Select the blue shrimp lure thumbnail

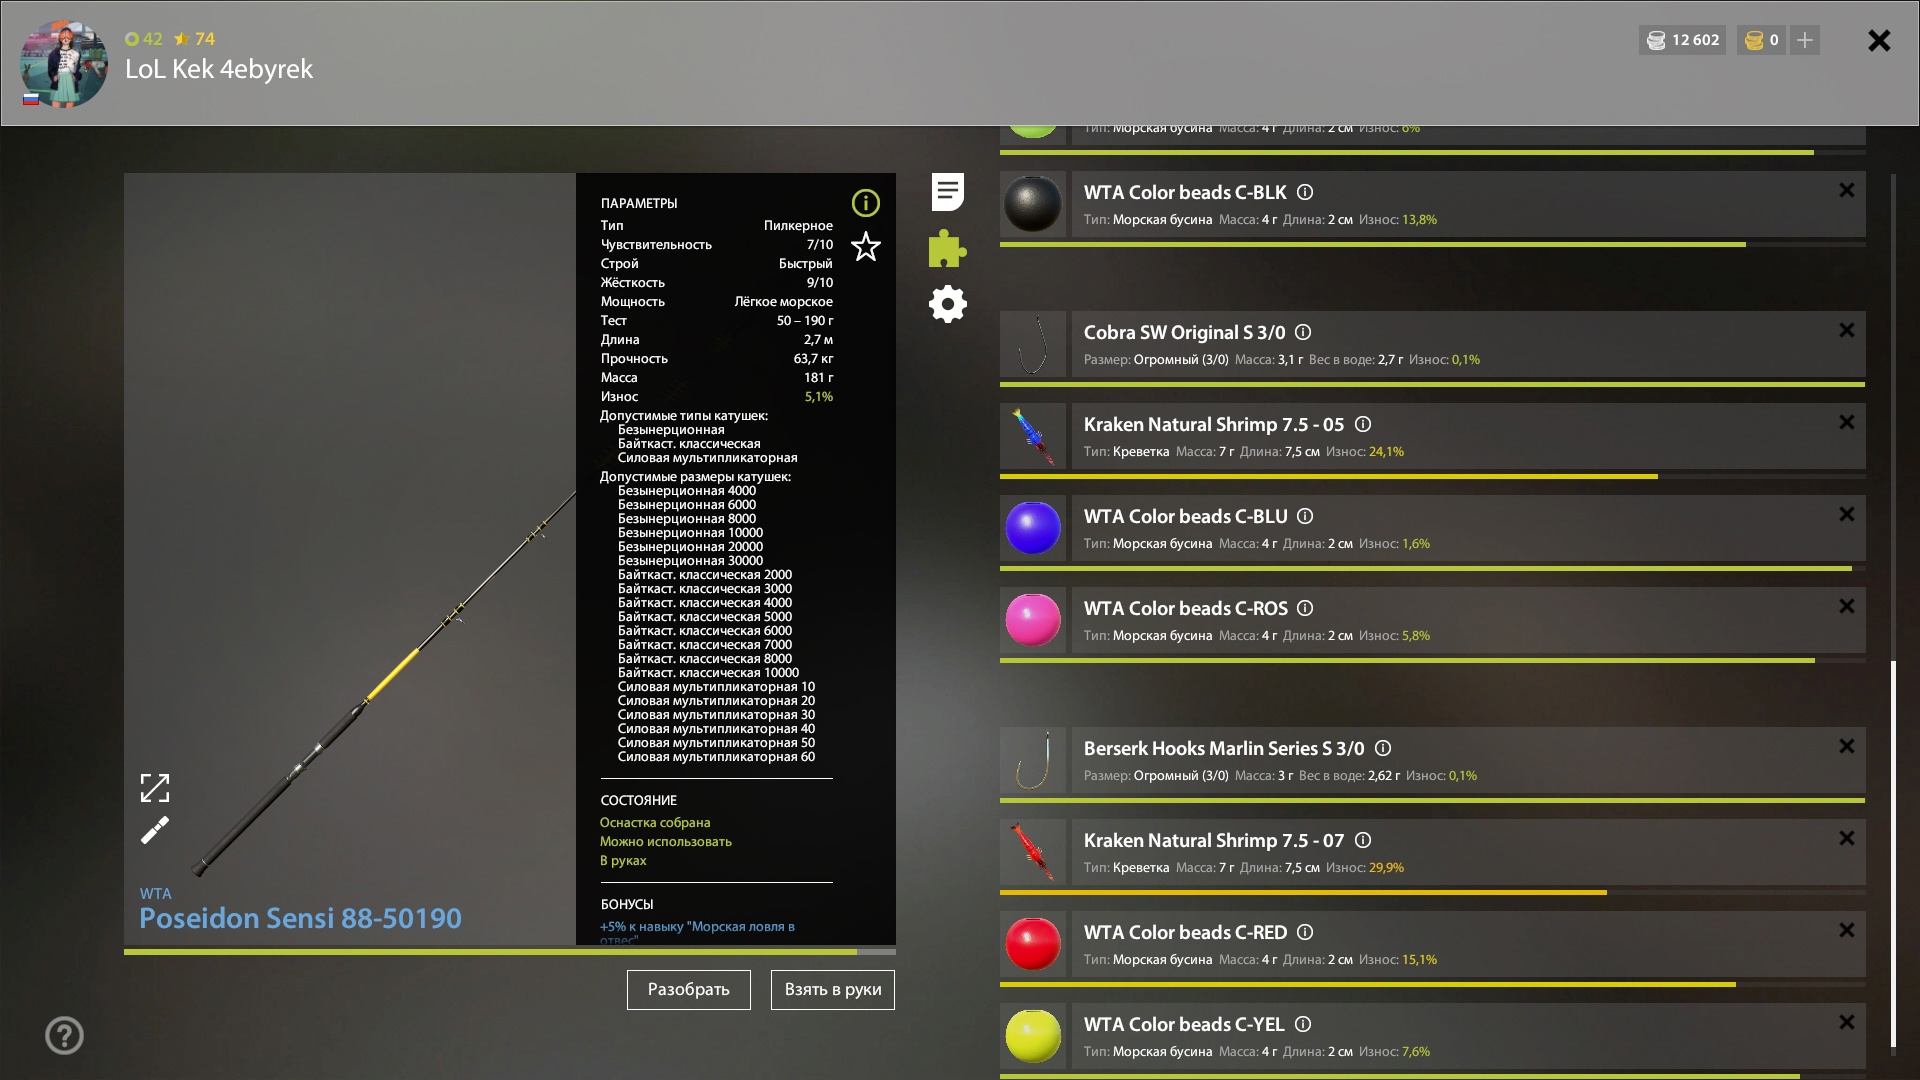click(1033, 436)
